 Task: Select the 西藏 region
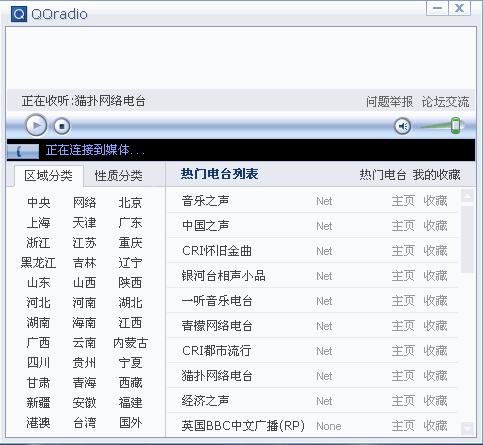click(130, 383)
